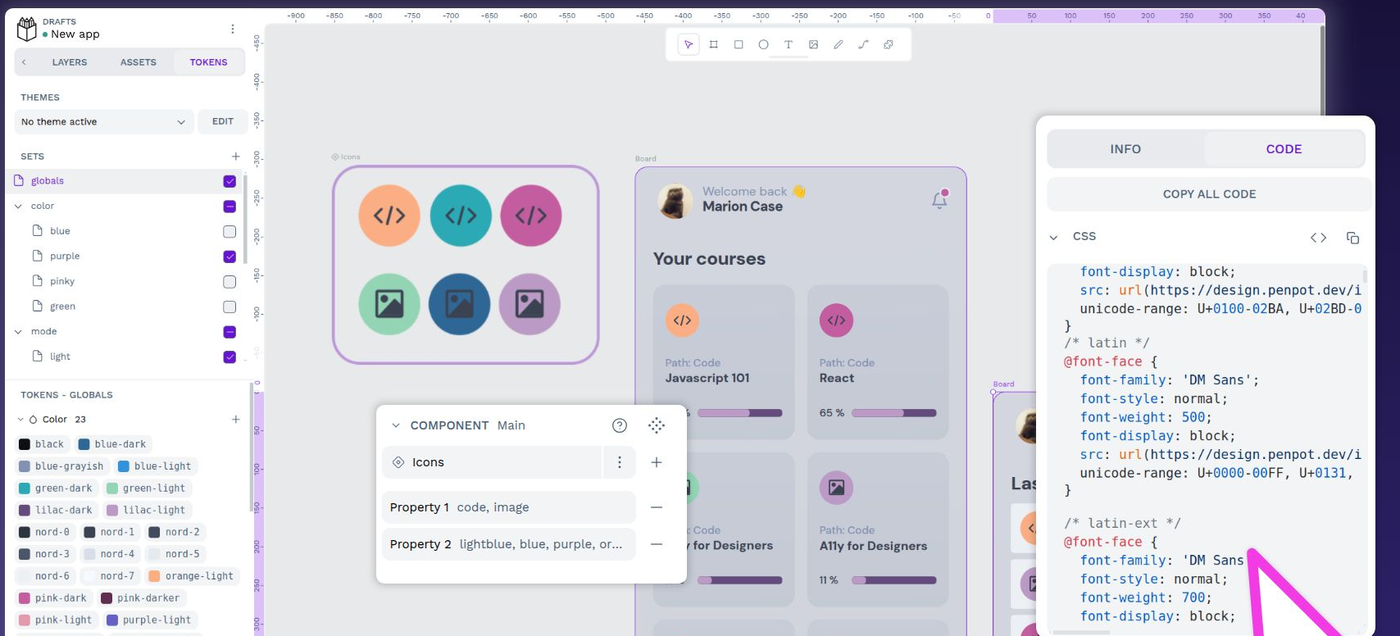This screenshot has width=1400, height=636.
Task: Collapse the COMPONENT panel section
Action: pos(396,425)
